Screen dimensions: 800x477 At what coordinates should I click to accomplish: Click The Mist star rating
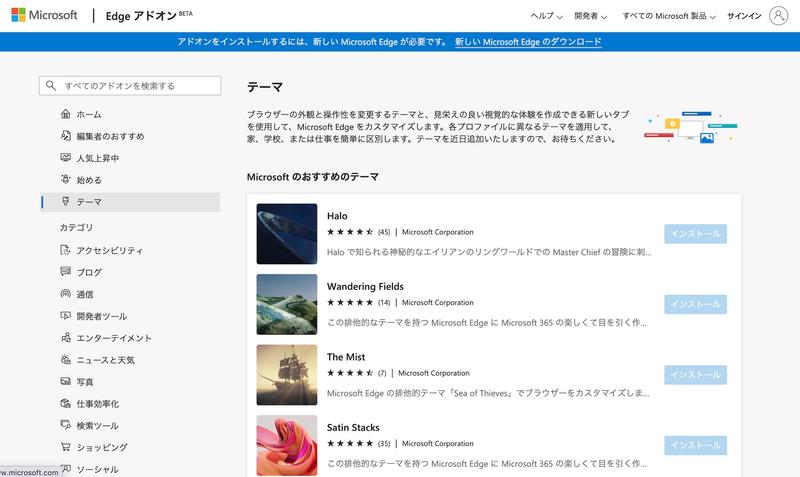[x=350, y=372]
